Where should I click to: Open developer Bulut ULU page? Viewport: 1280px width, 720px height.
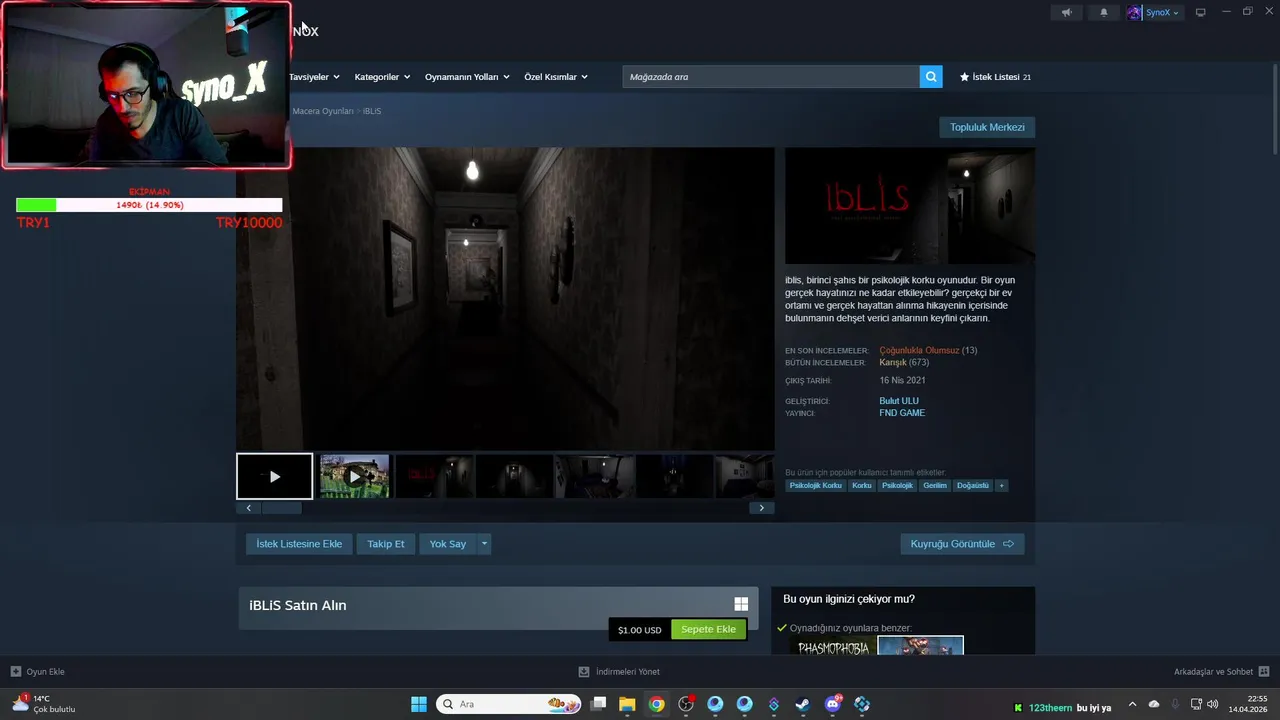pyautogui.click(x=899, y=401)
